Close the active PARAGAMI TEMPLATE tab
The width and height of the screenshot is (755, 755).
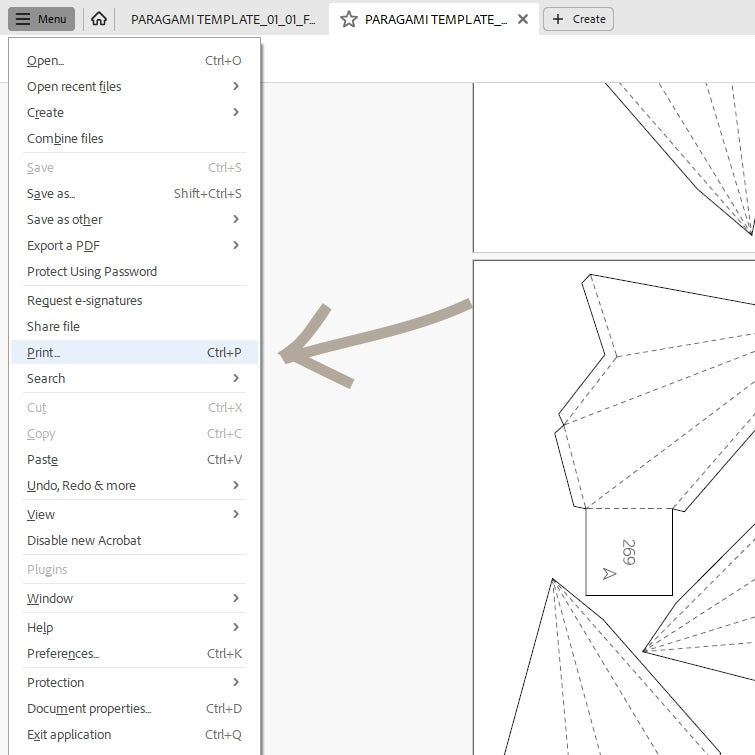[x=522, y=19]
